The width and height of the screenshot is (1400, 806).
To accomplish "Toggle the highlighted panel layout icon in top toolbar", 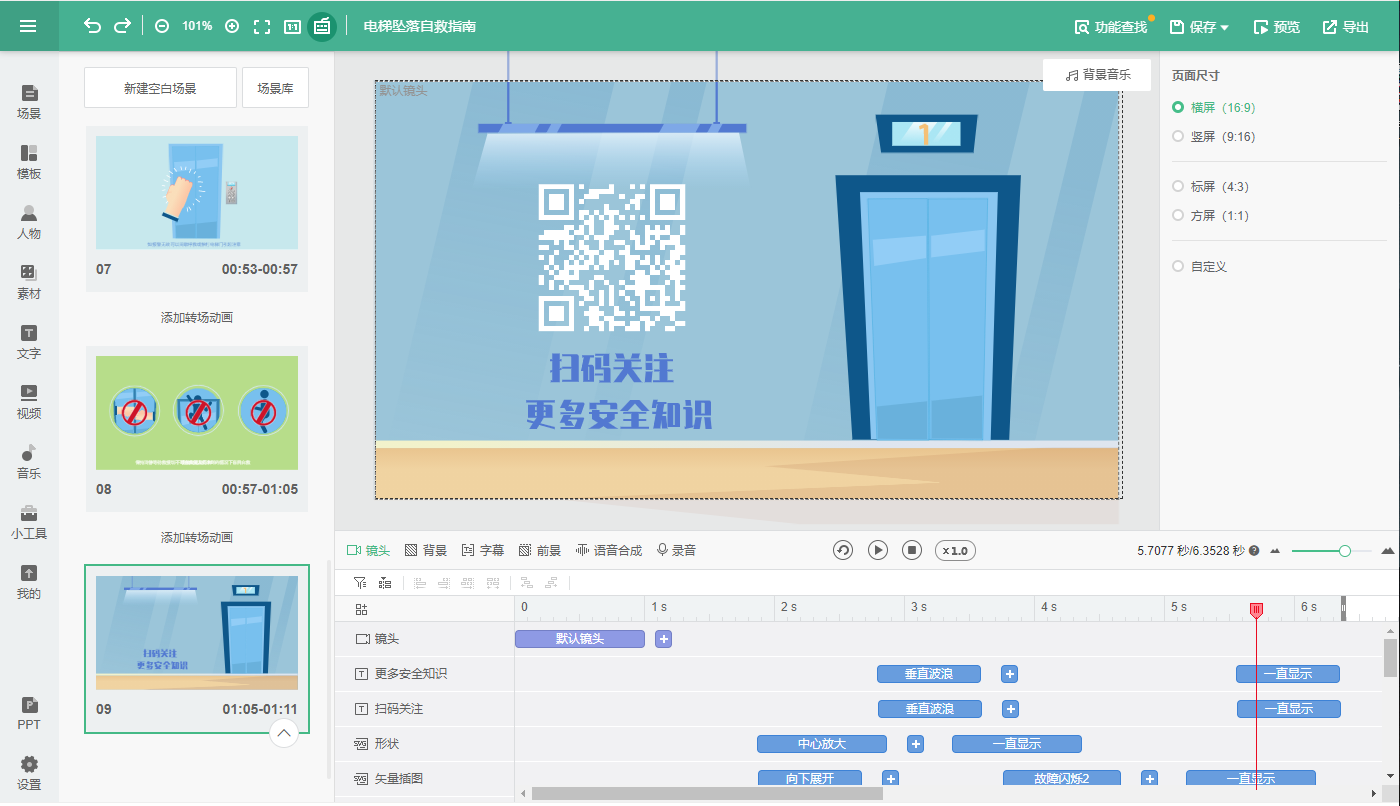I will (x=322, y=26).
